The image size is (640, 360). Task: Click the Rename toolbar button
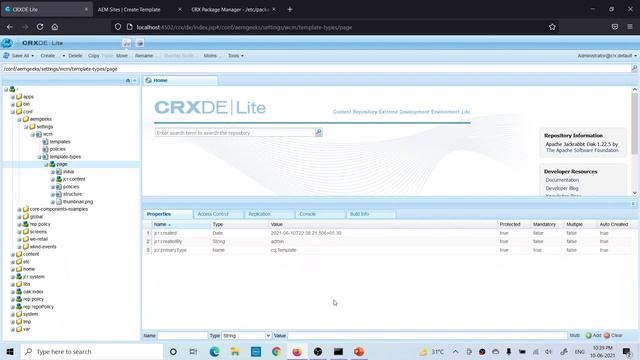click(x=144, y=56)
